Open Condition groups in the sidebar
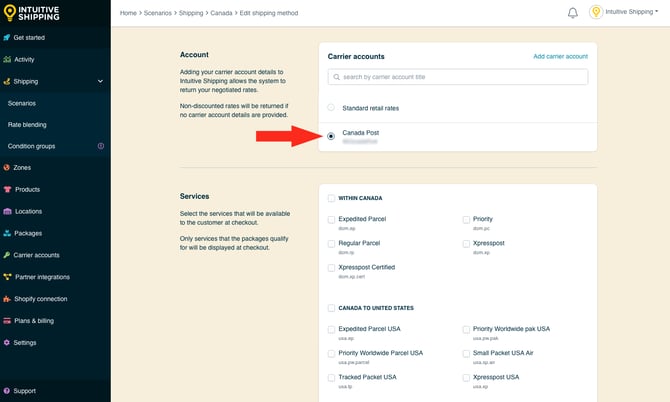 pyautogui.click(x=31, y=146)
